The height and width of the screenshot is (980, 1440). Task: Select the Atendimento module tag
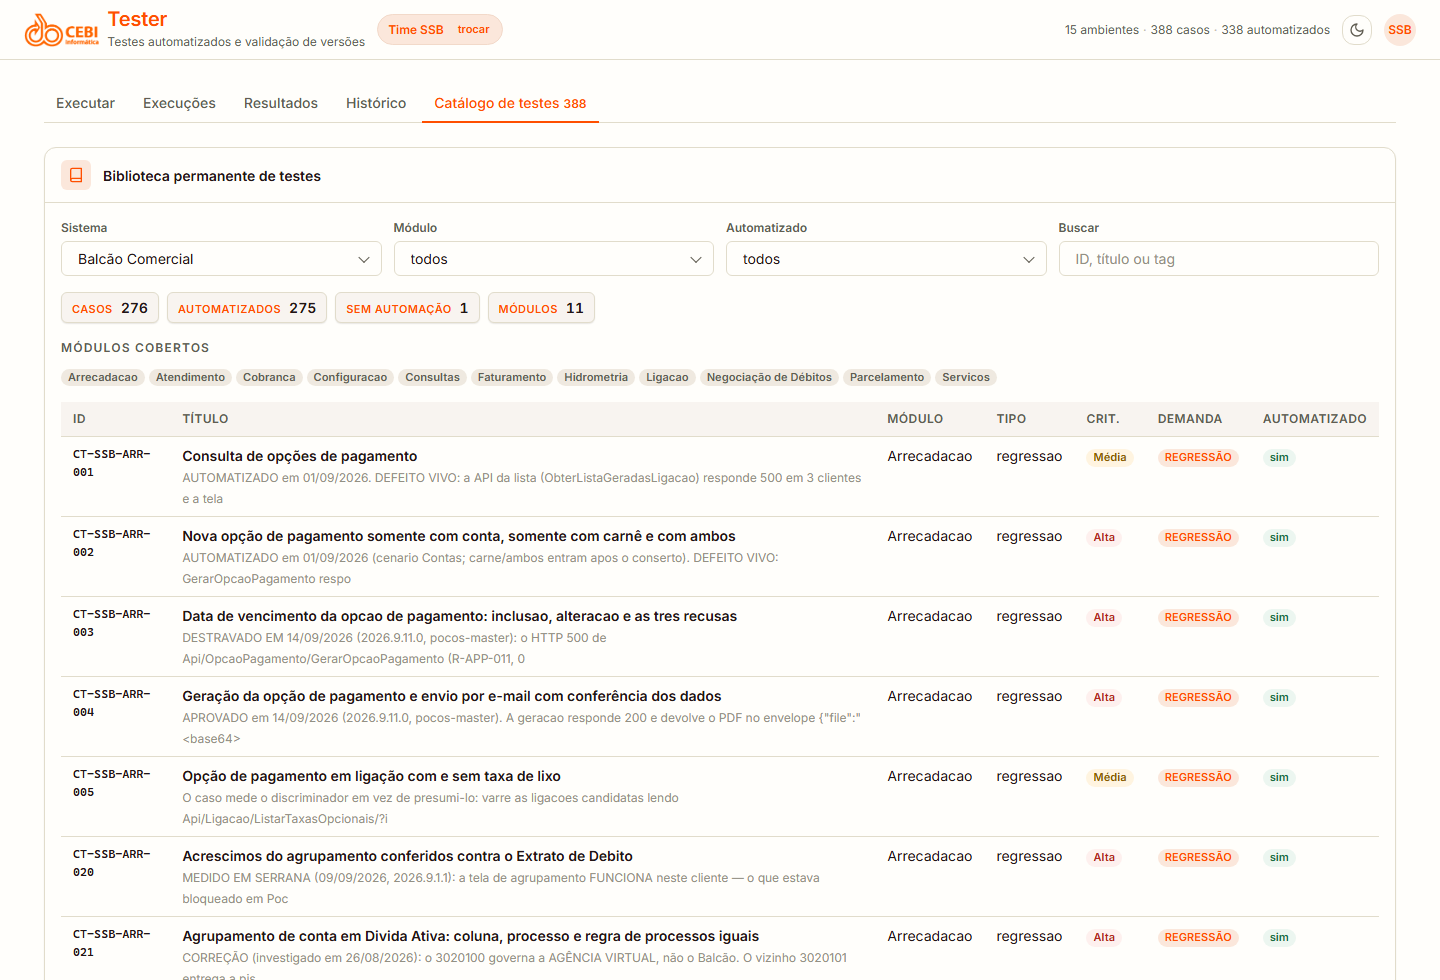190,377
